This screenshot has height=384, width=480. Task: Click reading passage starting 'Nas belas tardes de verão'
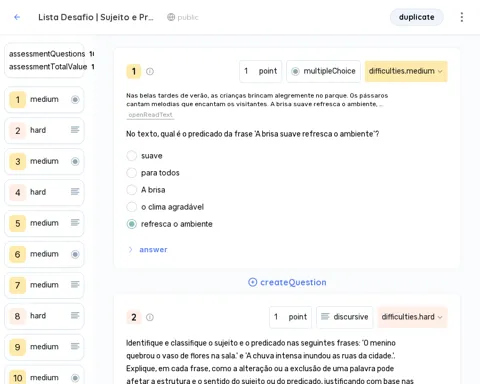coord(257,100)
